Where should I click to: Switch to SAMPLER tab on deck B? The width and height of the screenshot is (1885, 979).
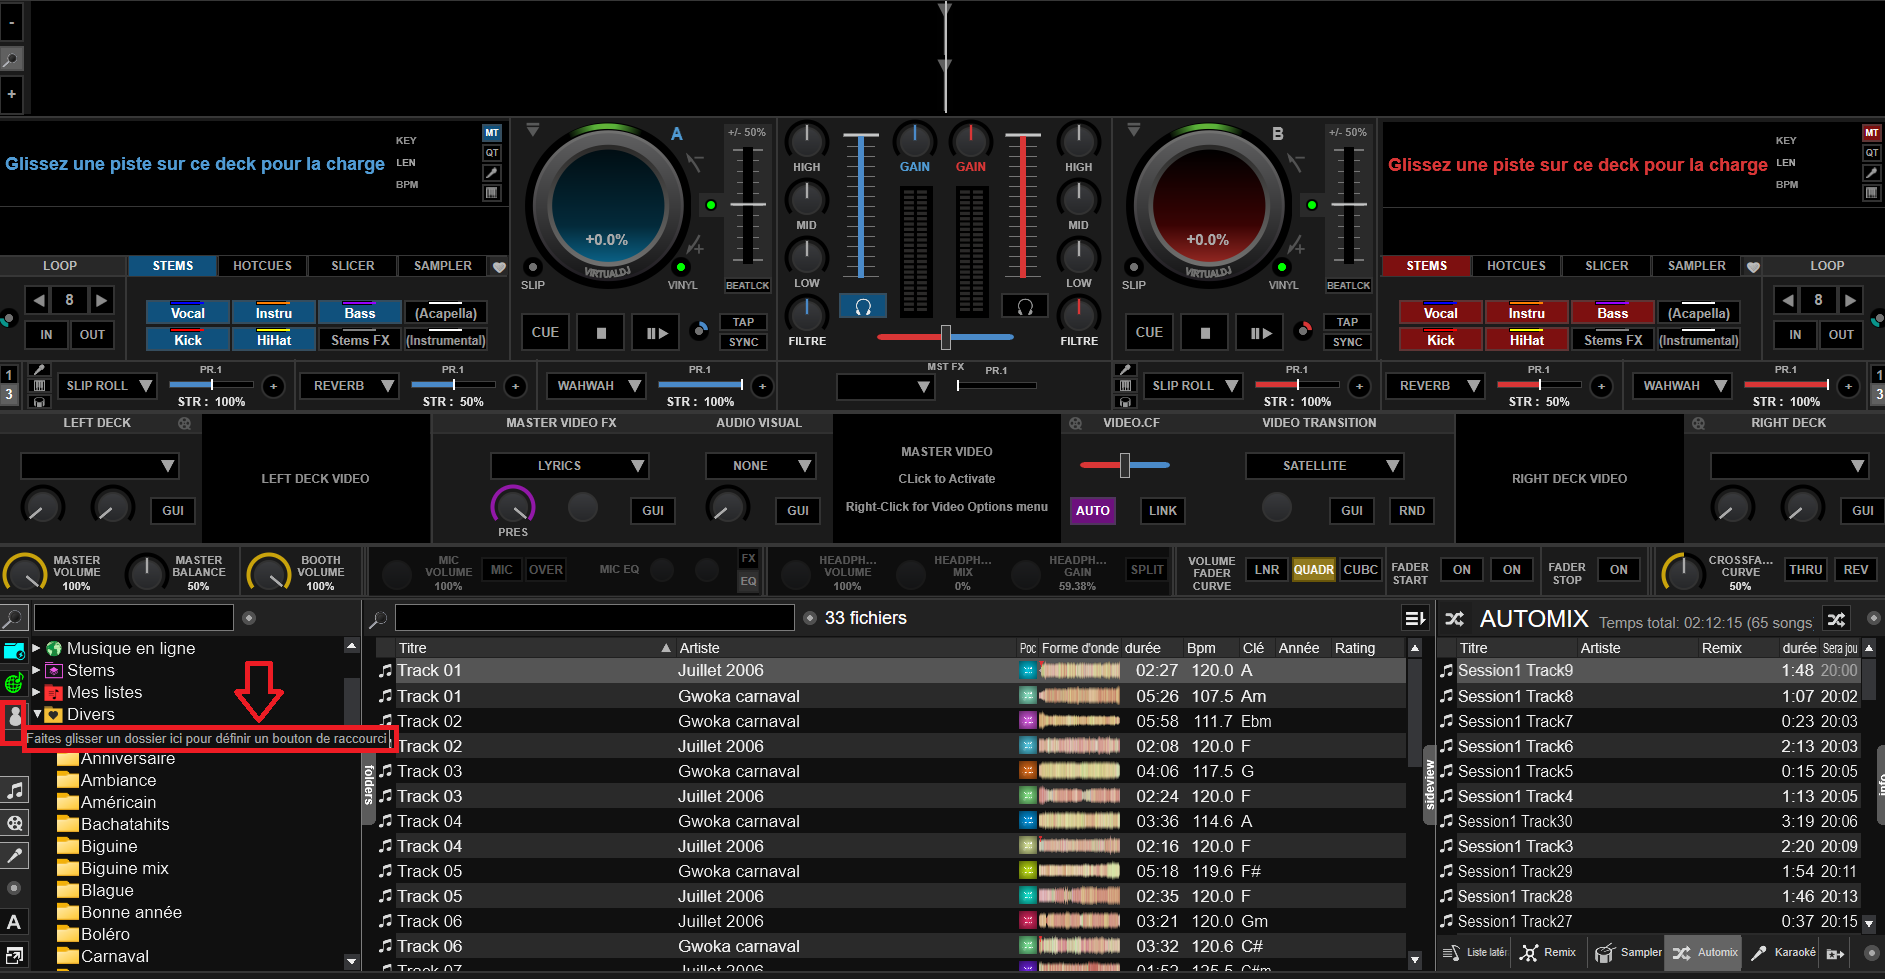pos(1696,266)
